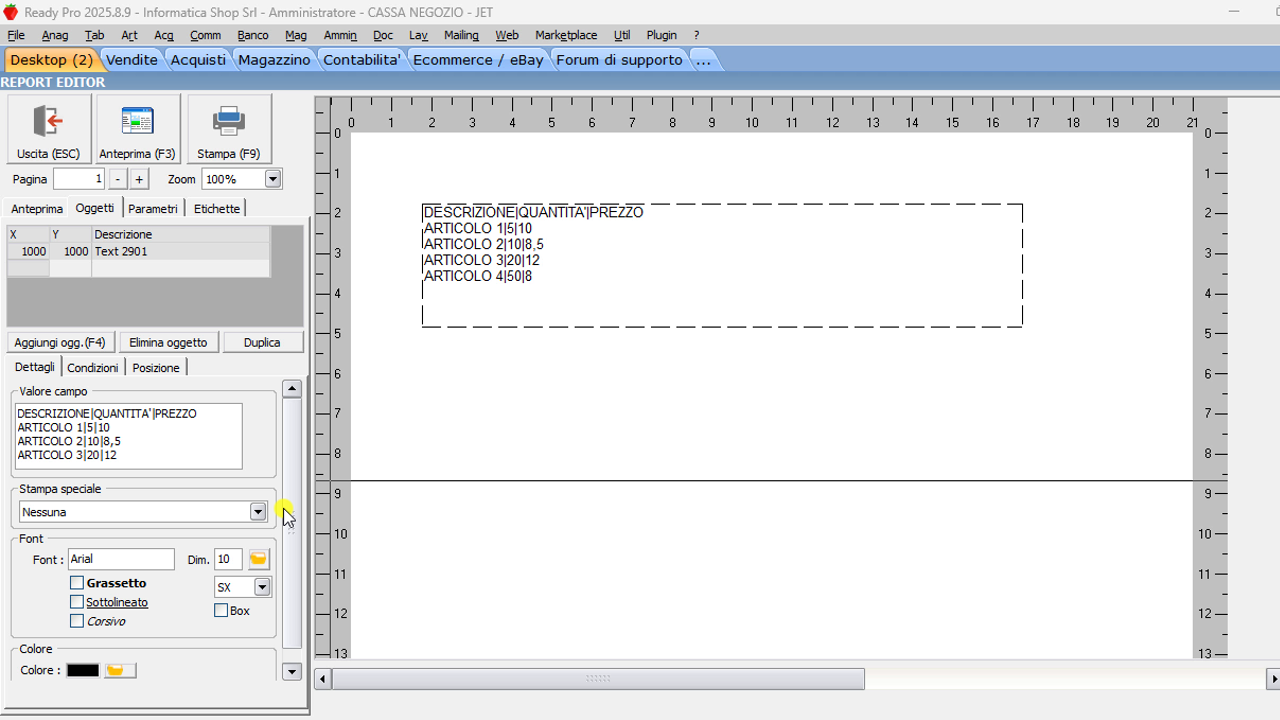Screen dimensions: 1280x720
Task: Open color picker folder icon beside black swatch
Action: click(120, 670)
